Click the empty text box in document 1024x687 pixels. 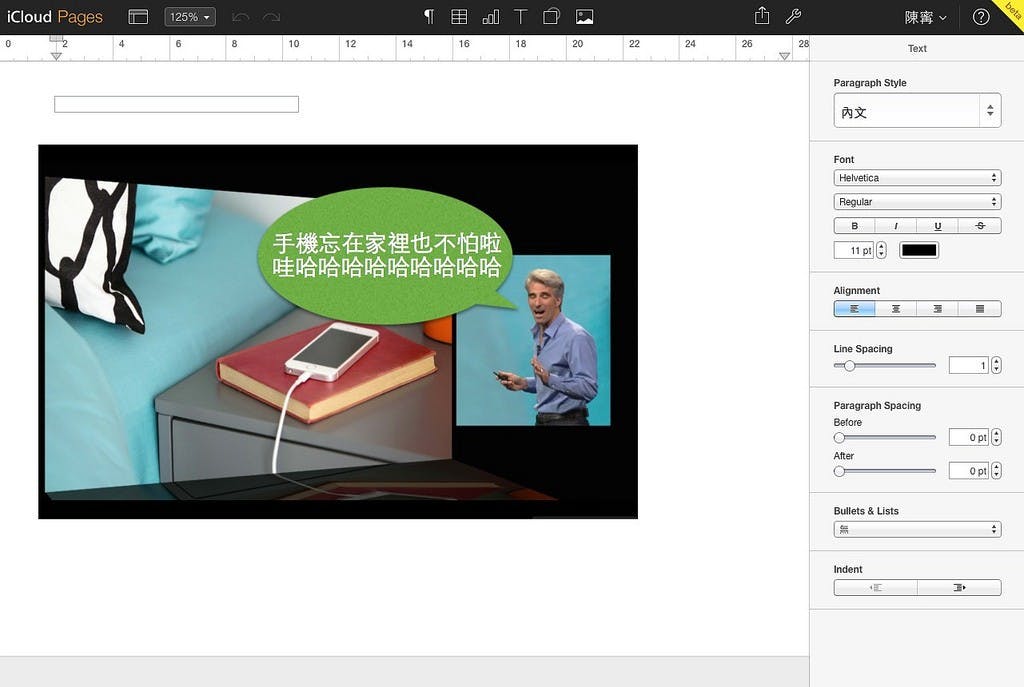tap(176, 104)
